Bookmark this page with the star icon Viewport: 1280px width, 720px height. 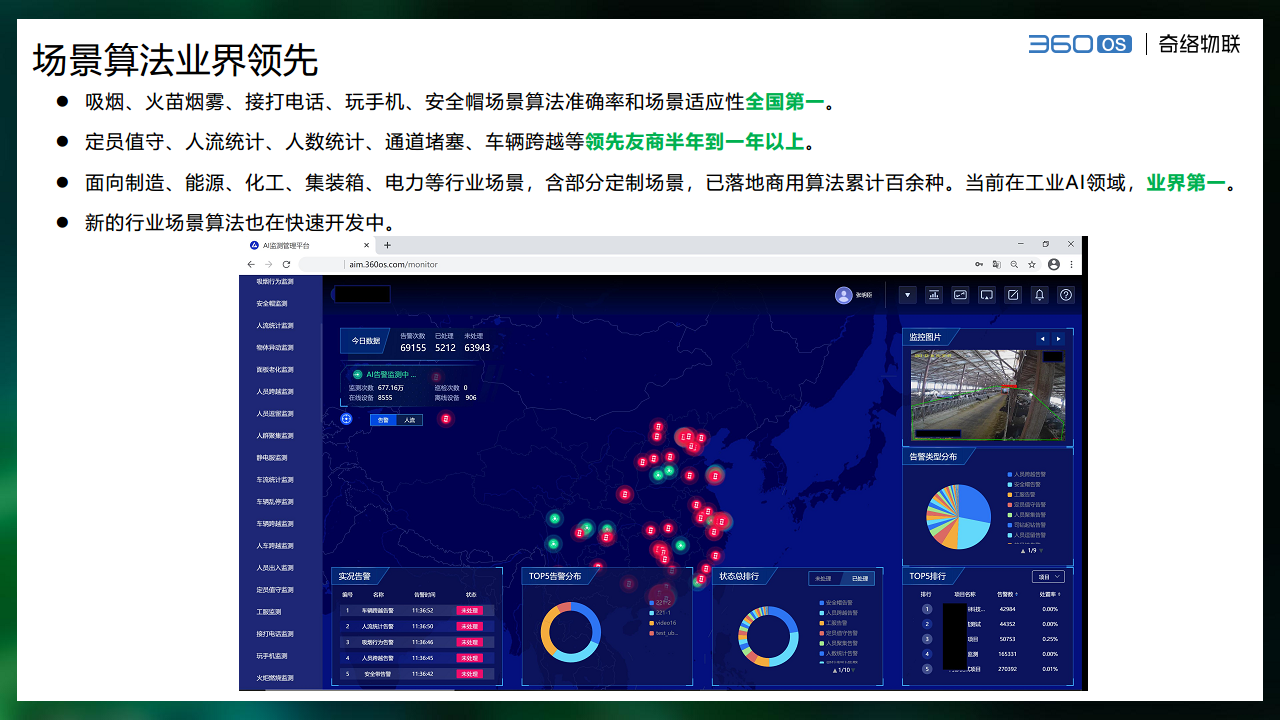coord(1032,264)
